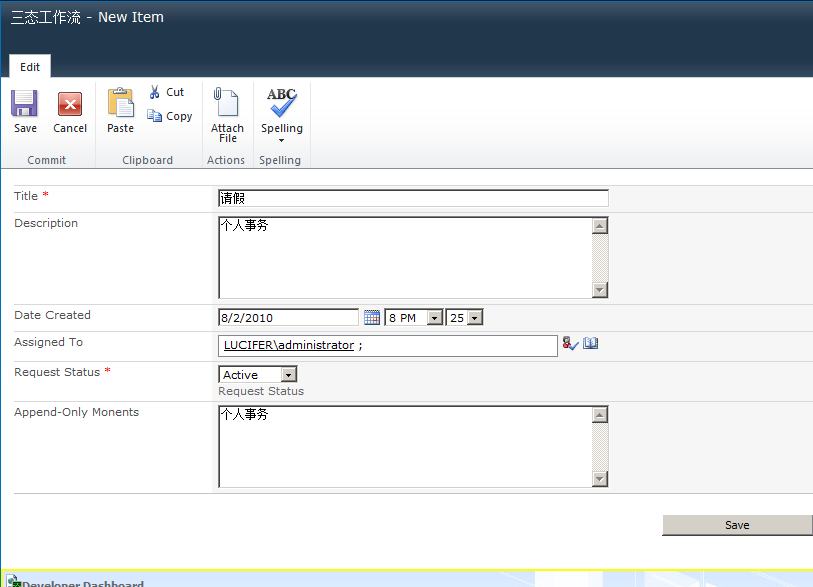Image resolution: width=813 pixels, height=587 pixels.
Task: Open the Browse address book icon
Action: click(x=591, y=343)
